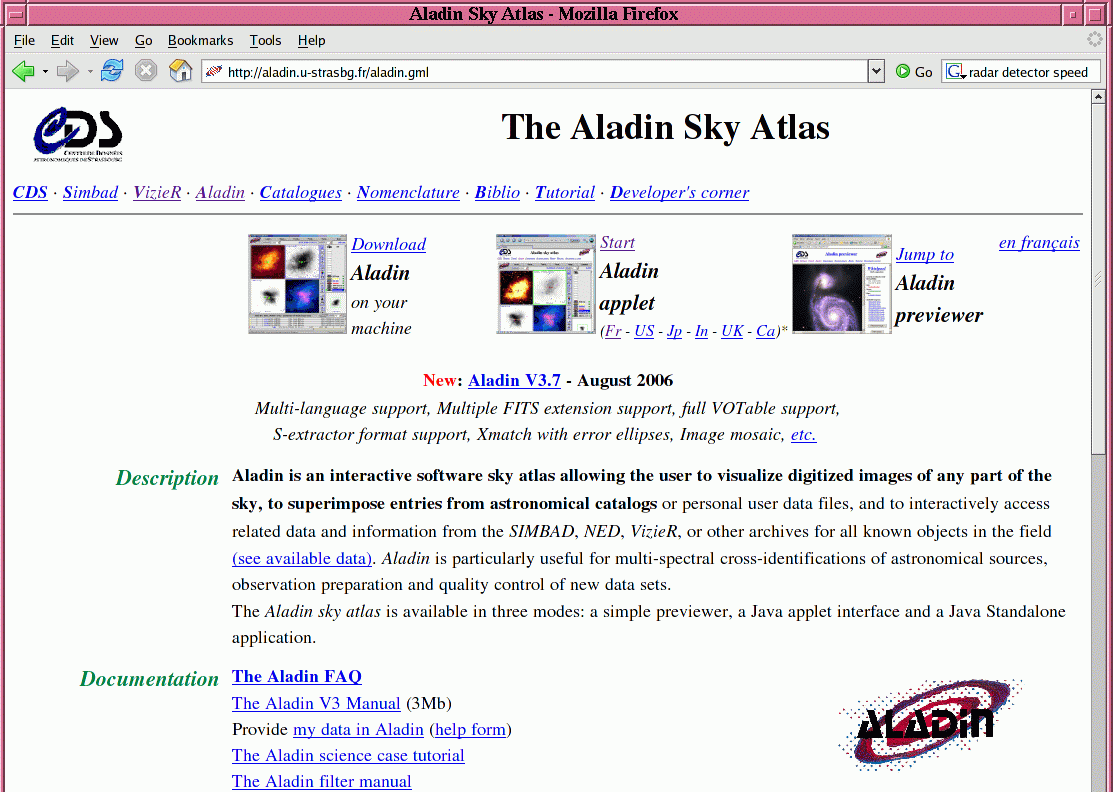Click the green Go button icon
The height and width of the screenshot is (792, 1113).
pos(903,71)
